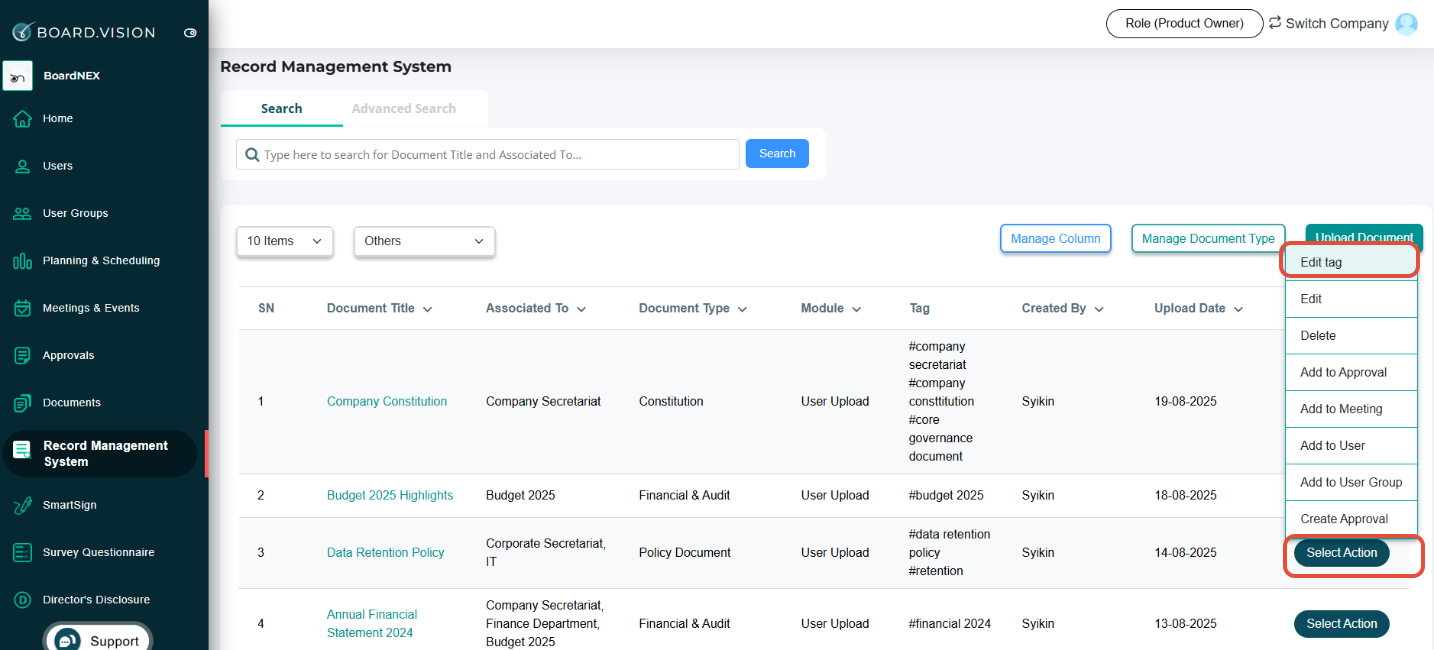Open the Budget 2025 Highlights link
This screenshot has width=1434, height=650.
[x=390, y=496]
